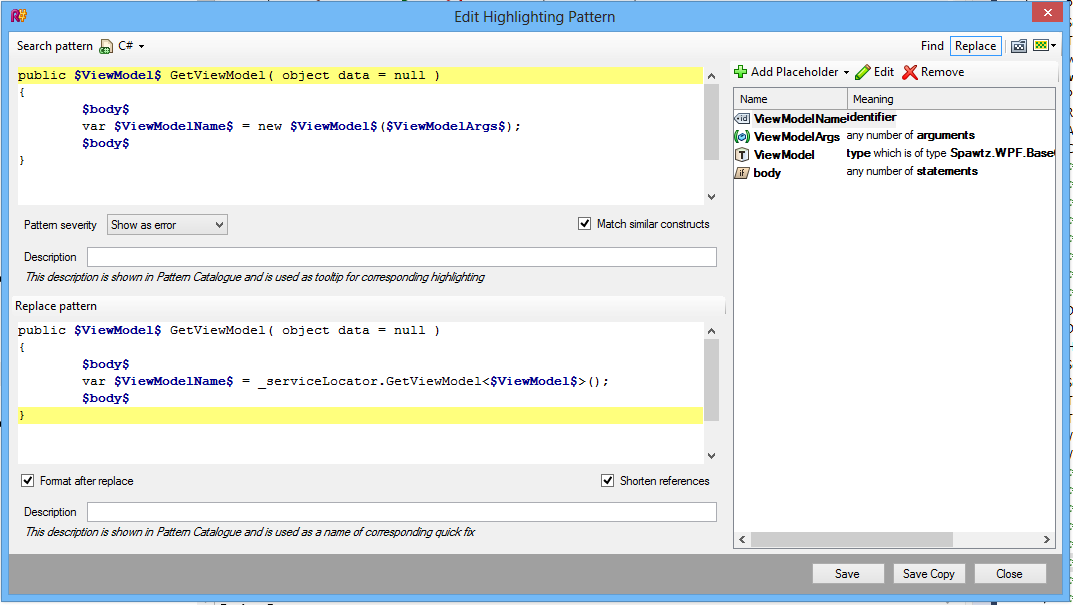This screenshot has width=1073, height=606.
Task: Click the green plus Add Placeholder icon
Action: pos(740,72)
